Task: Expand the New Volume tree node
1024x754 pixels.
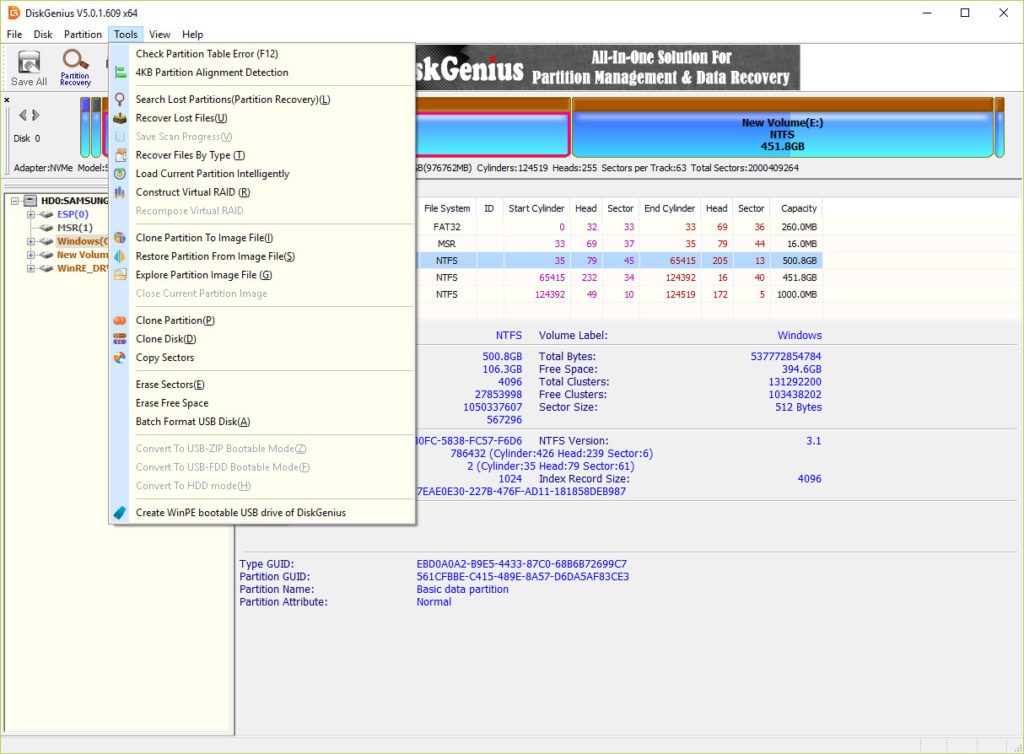Action: click(x=31, y=255)
